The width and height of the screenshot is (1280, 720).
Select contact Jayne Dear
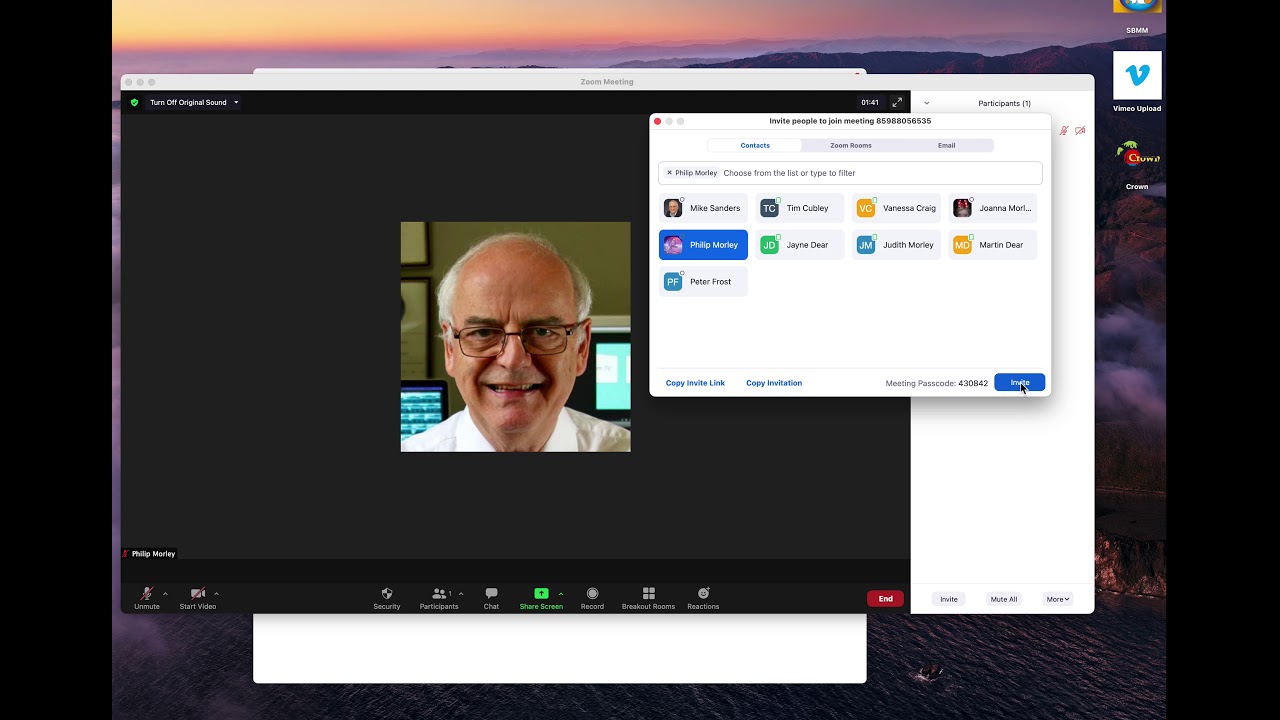[x=799, y=245]
